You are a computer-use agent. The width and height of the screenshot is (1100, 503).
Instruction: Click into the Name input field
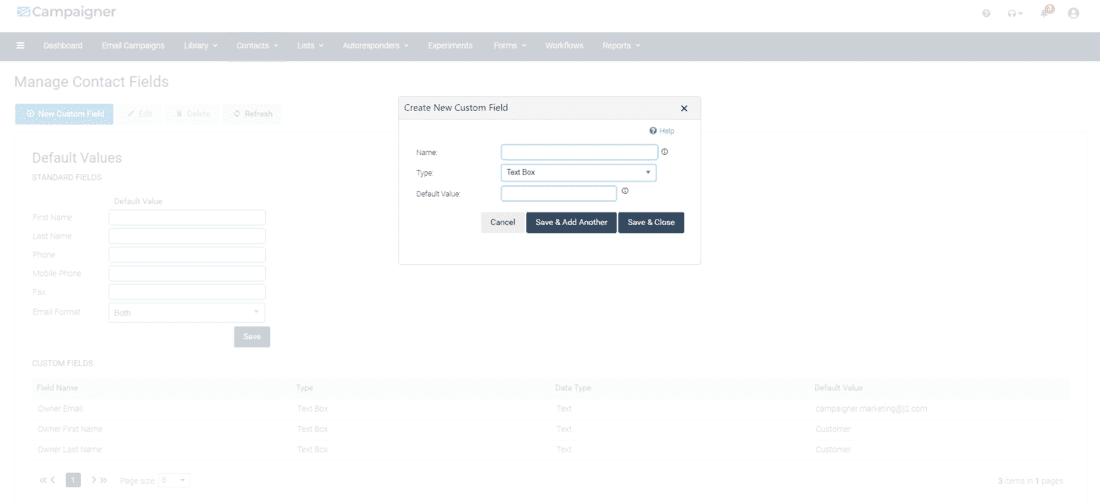tap(579, 153)
